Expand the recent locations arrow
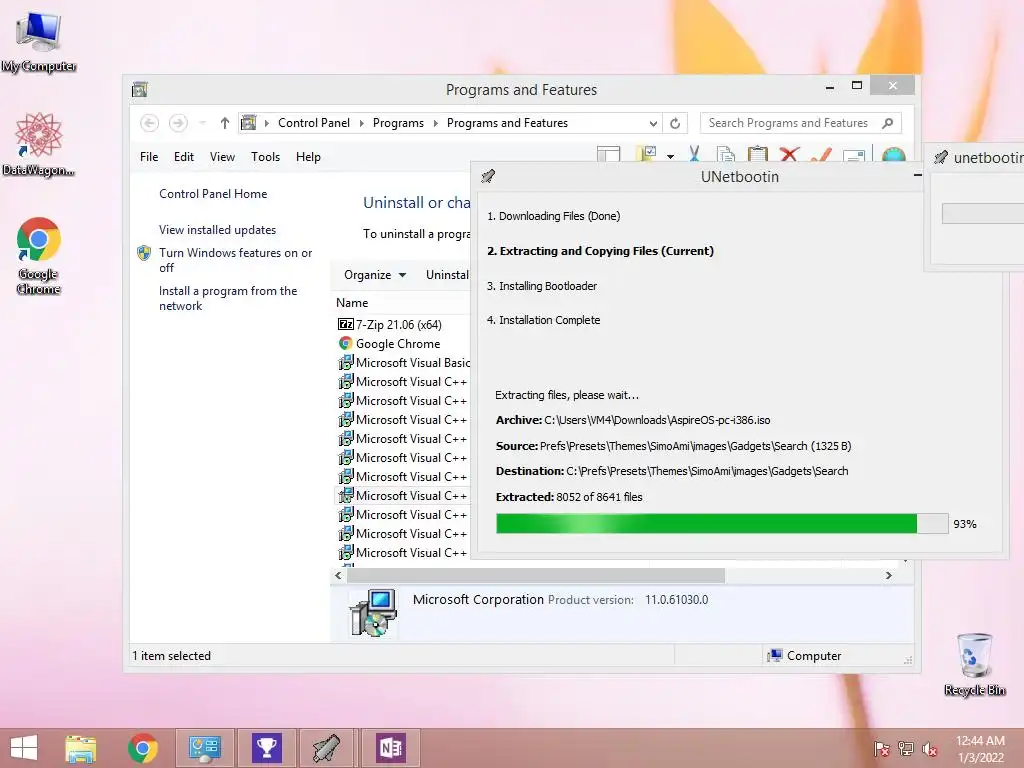 202,123
